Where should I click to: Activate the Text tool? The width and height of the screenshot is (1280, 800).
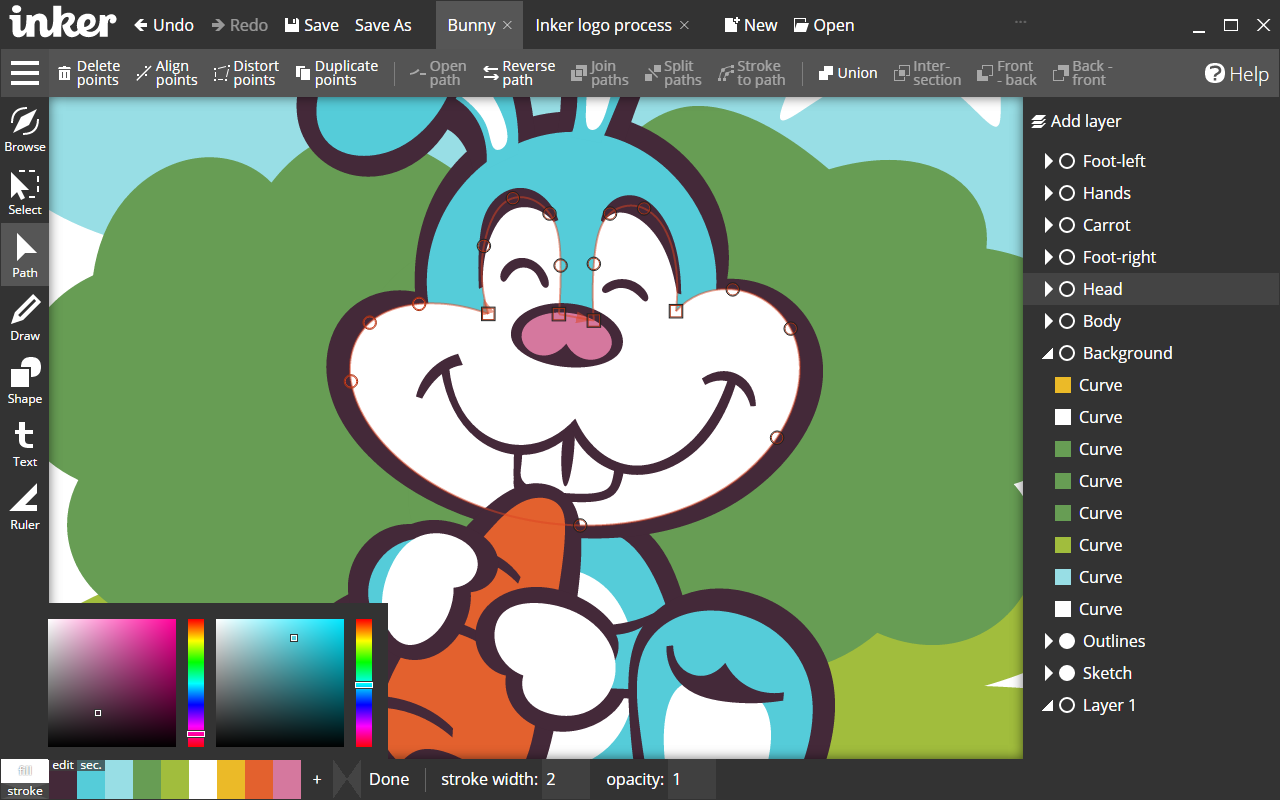24,443
